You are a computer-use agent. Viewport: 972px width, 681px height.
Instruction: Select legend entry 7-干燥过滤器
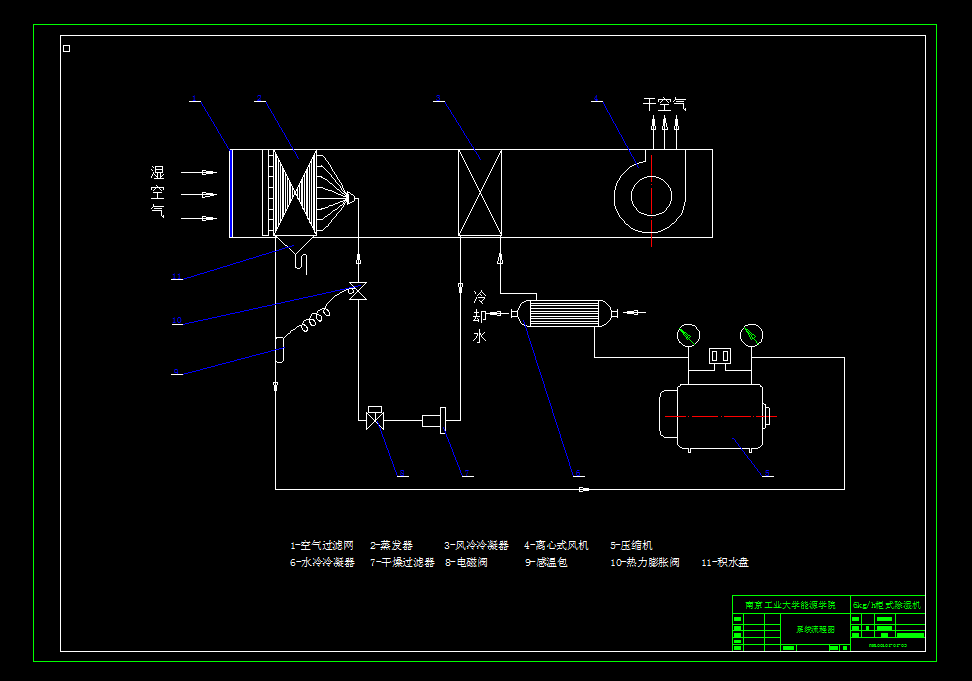[402, 562]
